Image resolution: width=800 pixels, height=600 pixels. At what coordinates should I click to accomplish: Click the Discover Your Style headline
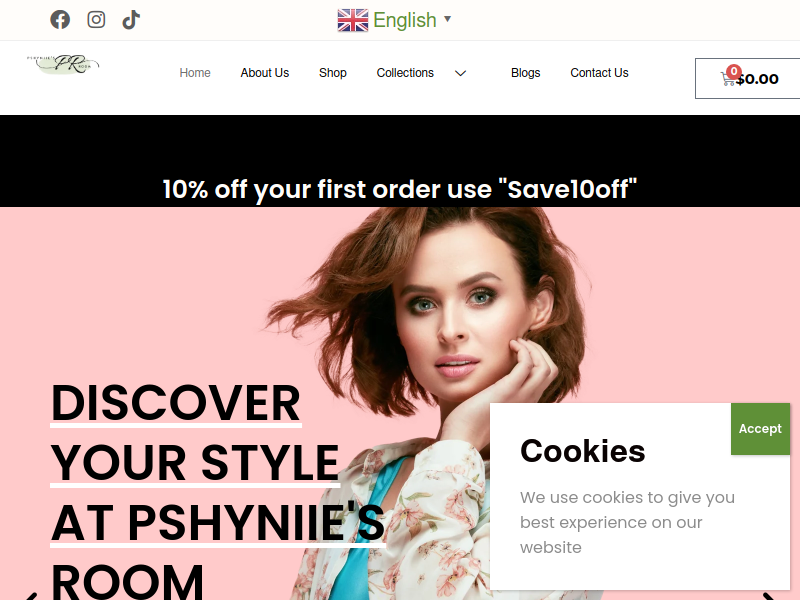[218, 492]
